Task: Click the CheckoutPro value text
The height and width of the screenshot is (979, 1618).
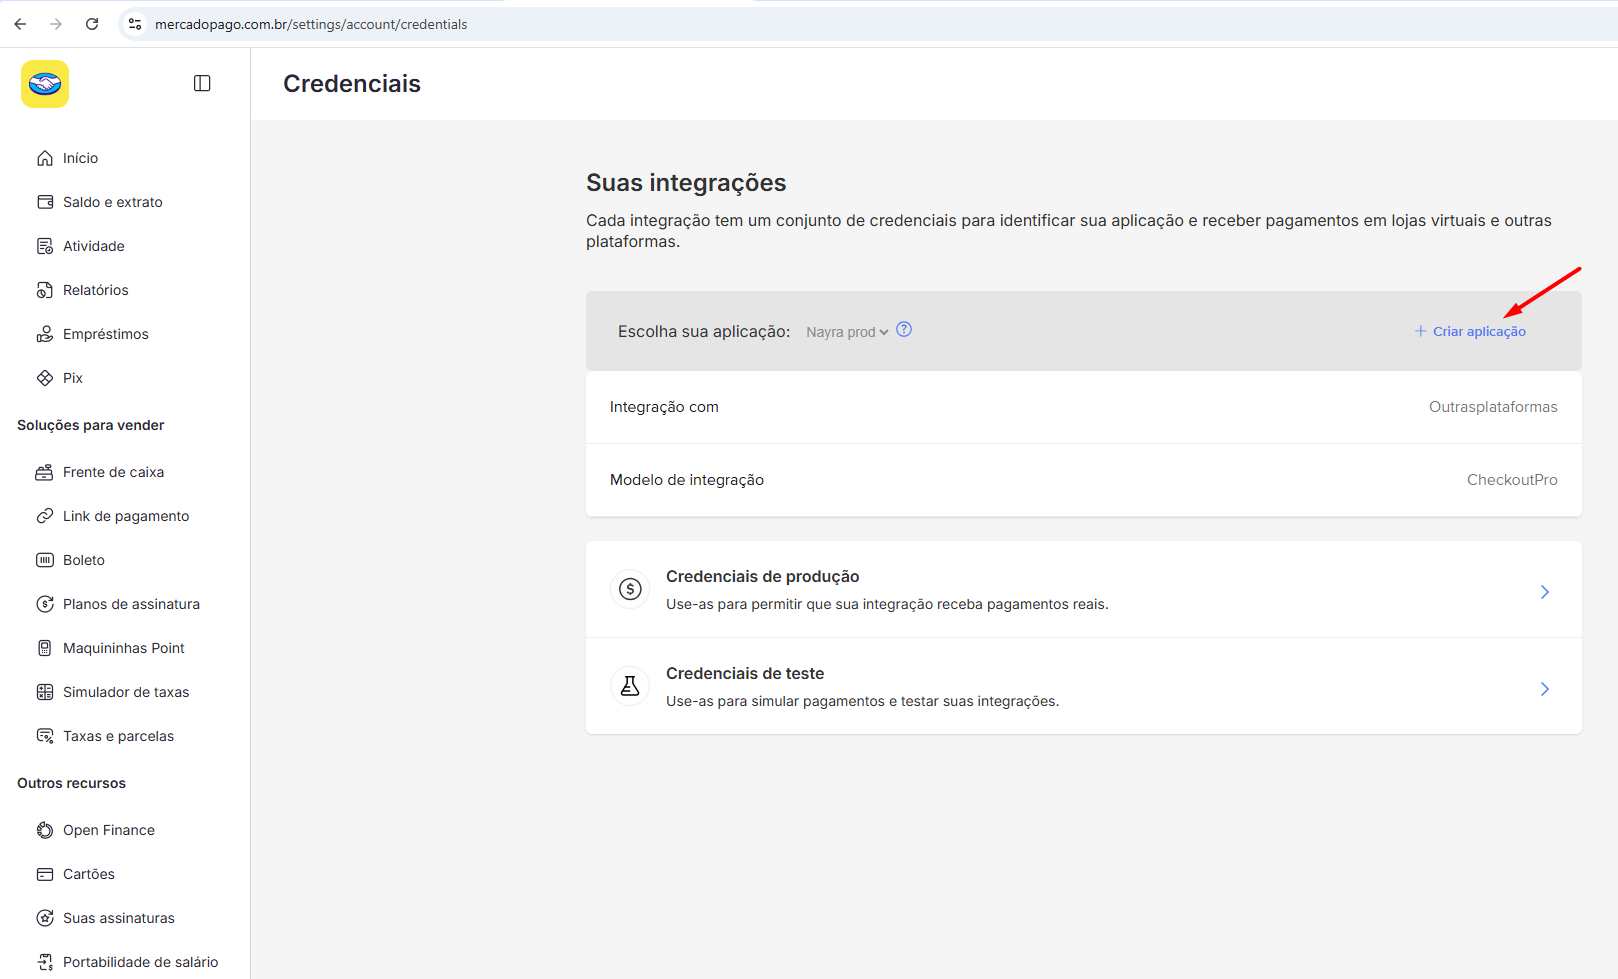Action: (1512, 480)
